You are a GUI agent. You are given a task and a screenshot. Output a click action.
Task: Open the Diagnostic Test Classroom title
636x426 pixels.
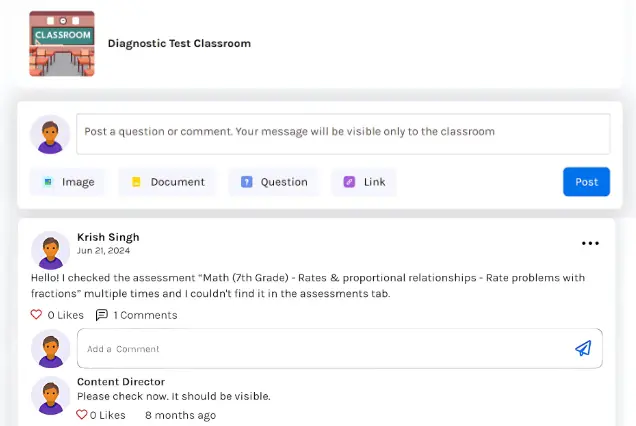click(x=179, y=44)
